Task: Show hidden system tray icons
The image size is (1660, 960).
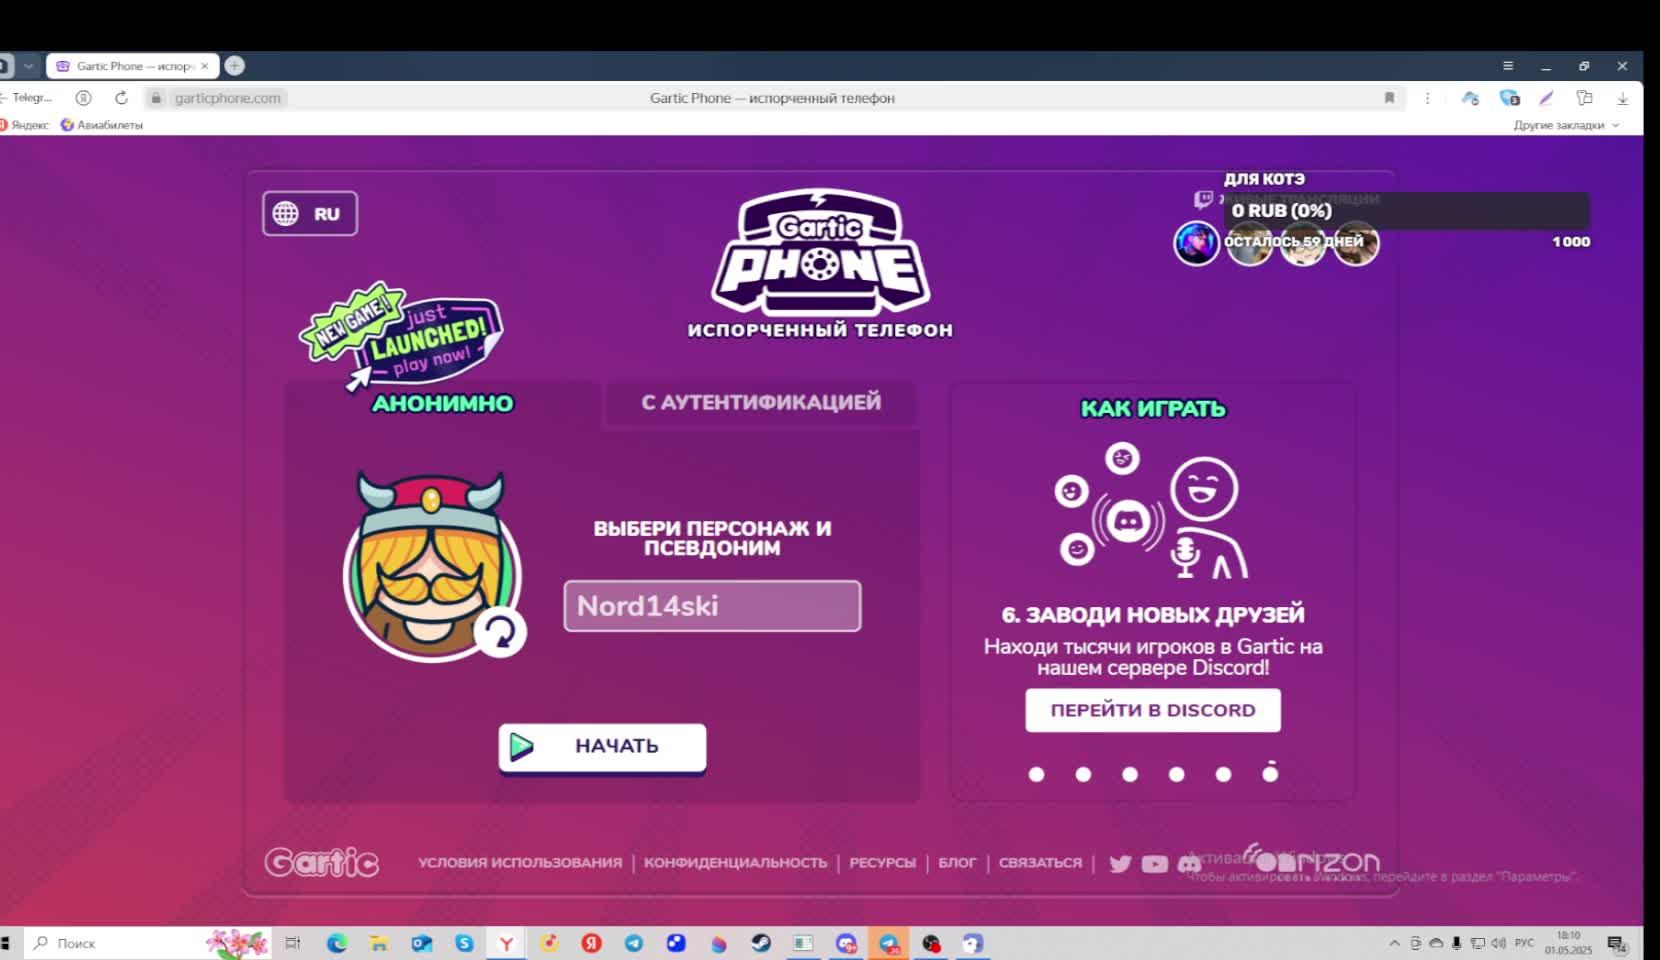Action: coord(1394,943)
